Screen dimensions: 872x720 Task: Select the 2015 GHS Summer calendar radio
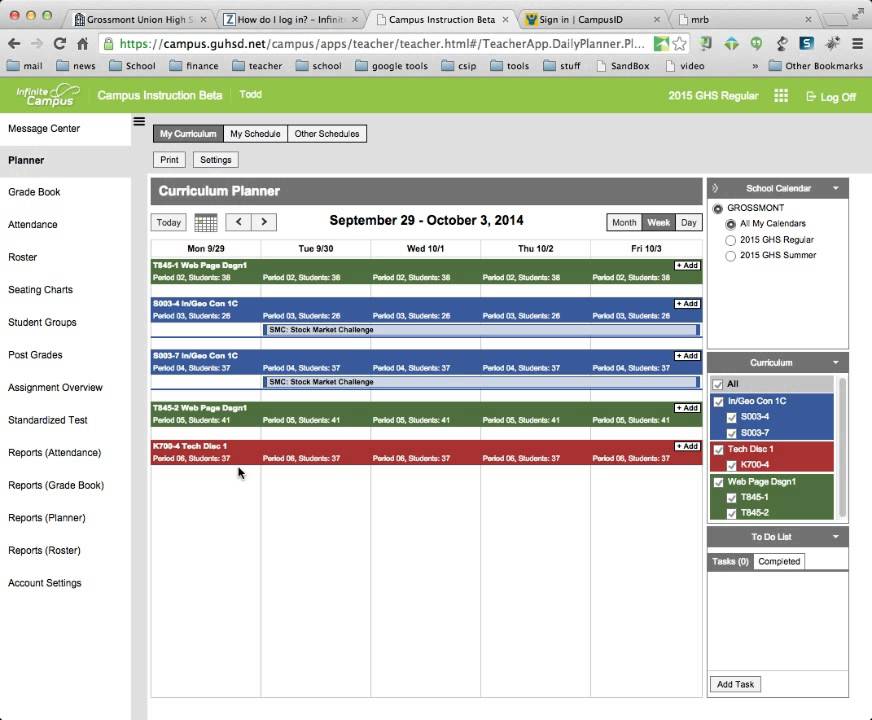pos(731,256)
